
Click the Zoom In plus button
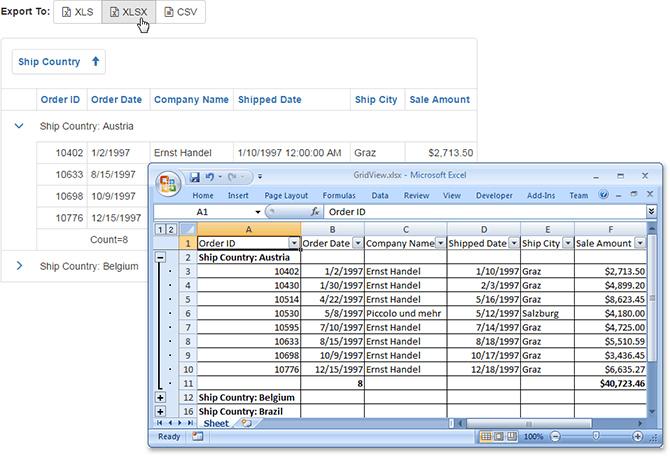(x=637, y=436)
